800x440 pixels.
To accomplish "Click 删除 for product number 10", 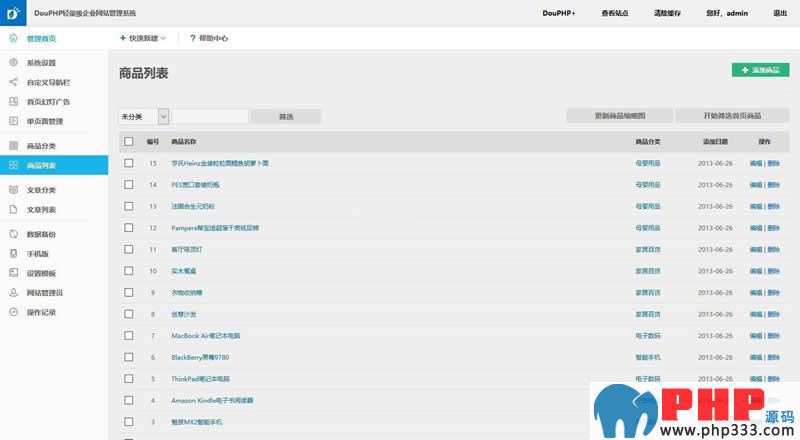I will coord(773,271).
